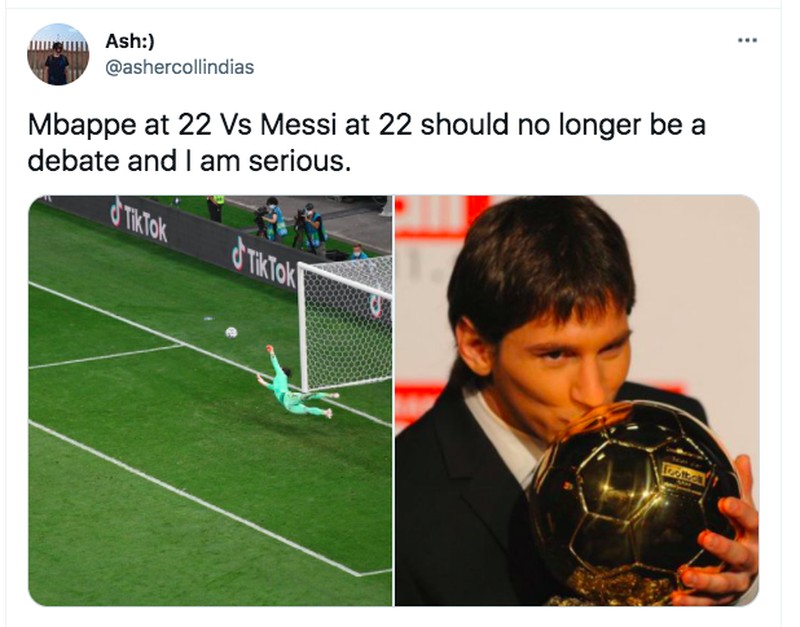
Task: Open the three-dot more options menu
Action: coord(747,41)
